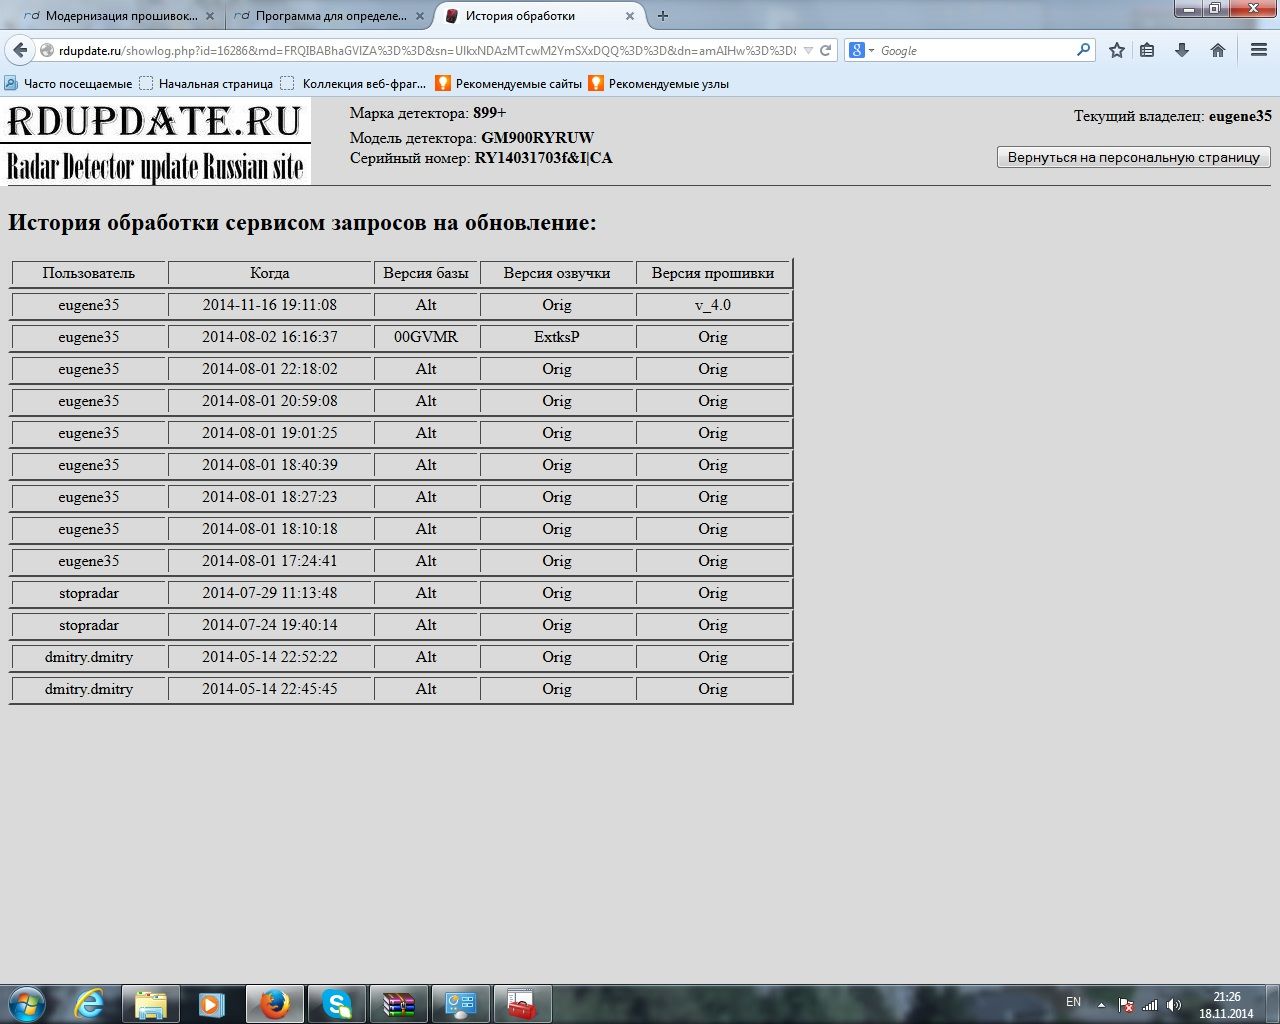The image size is (1280, 1024).
Task: Click Вернуться на персональную страницу button
Action: click(x=1133, y=157)
